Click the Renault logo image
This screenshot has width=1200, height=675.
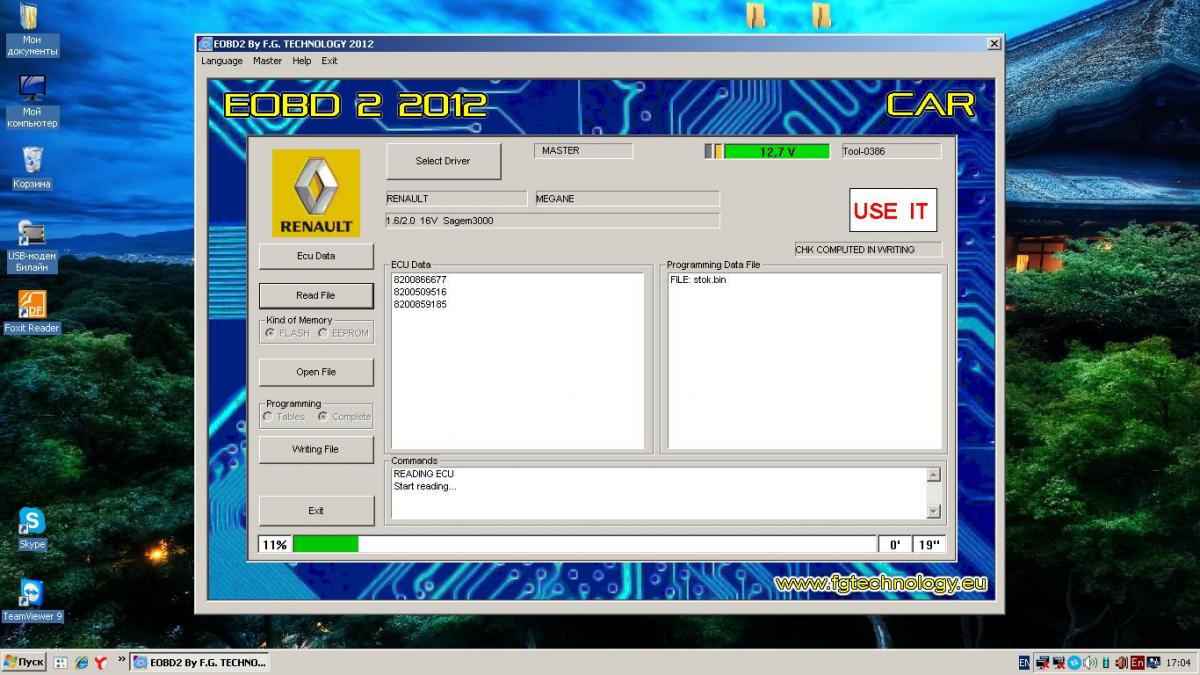coord(316,193)
